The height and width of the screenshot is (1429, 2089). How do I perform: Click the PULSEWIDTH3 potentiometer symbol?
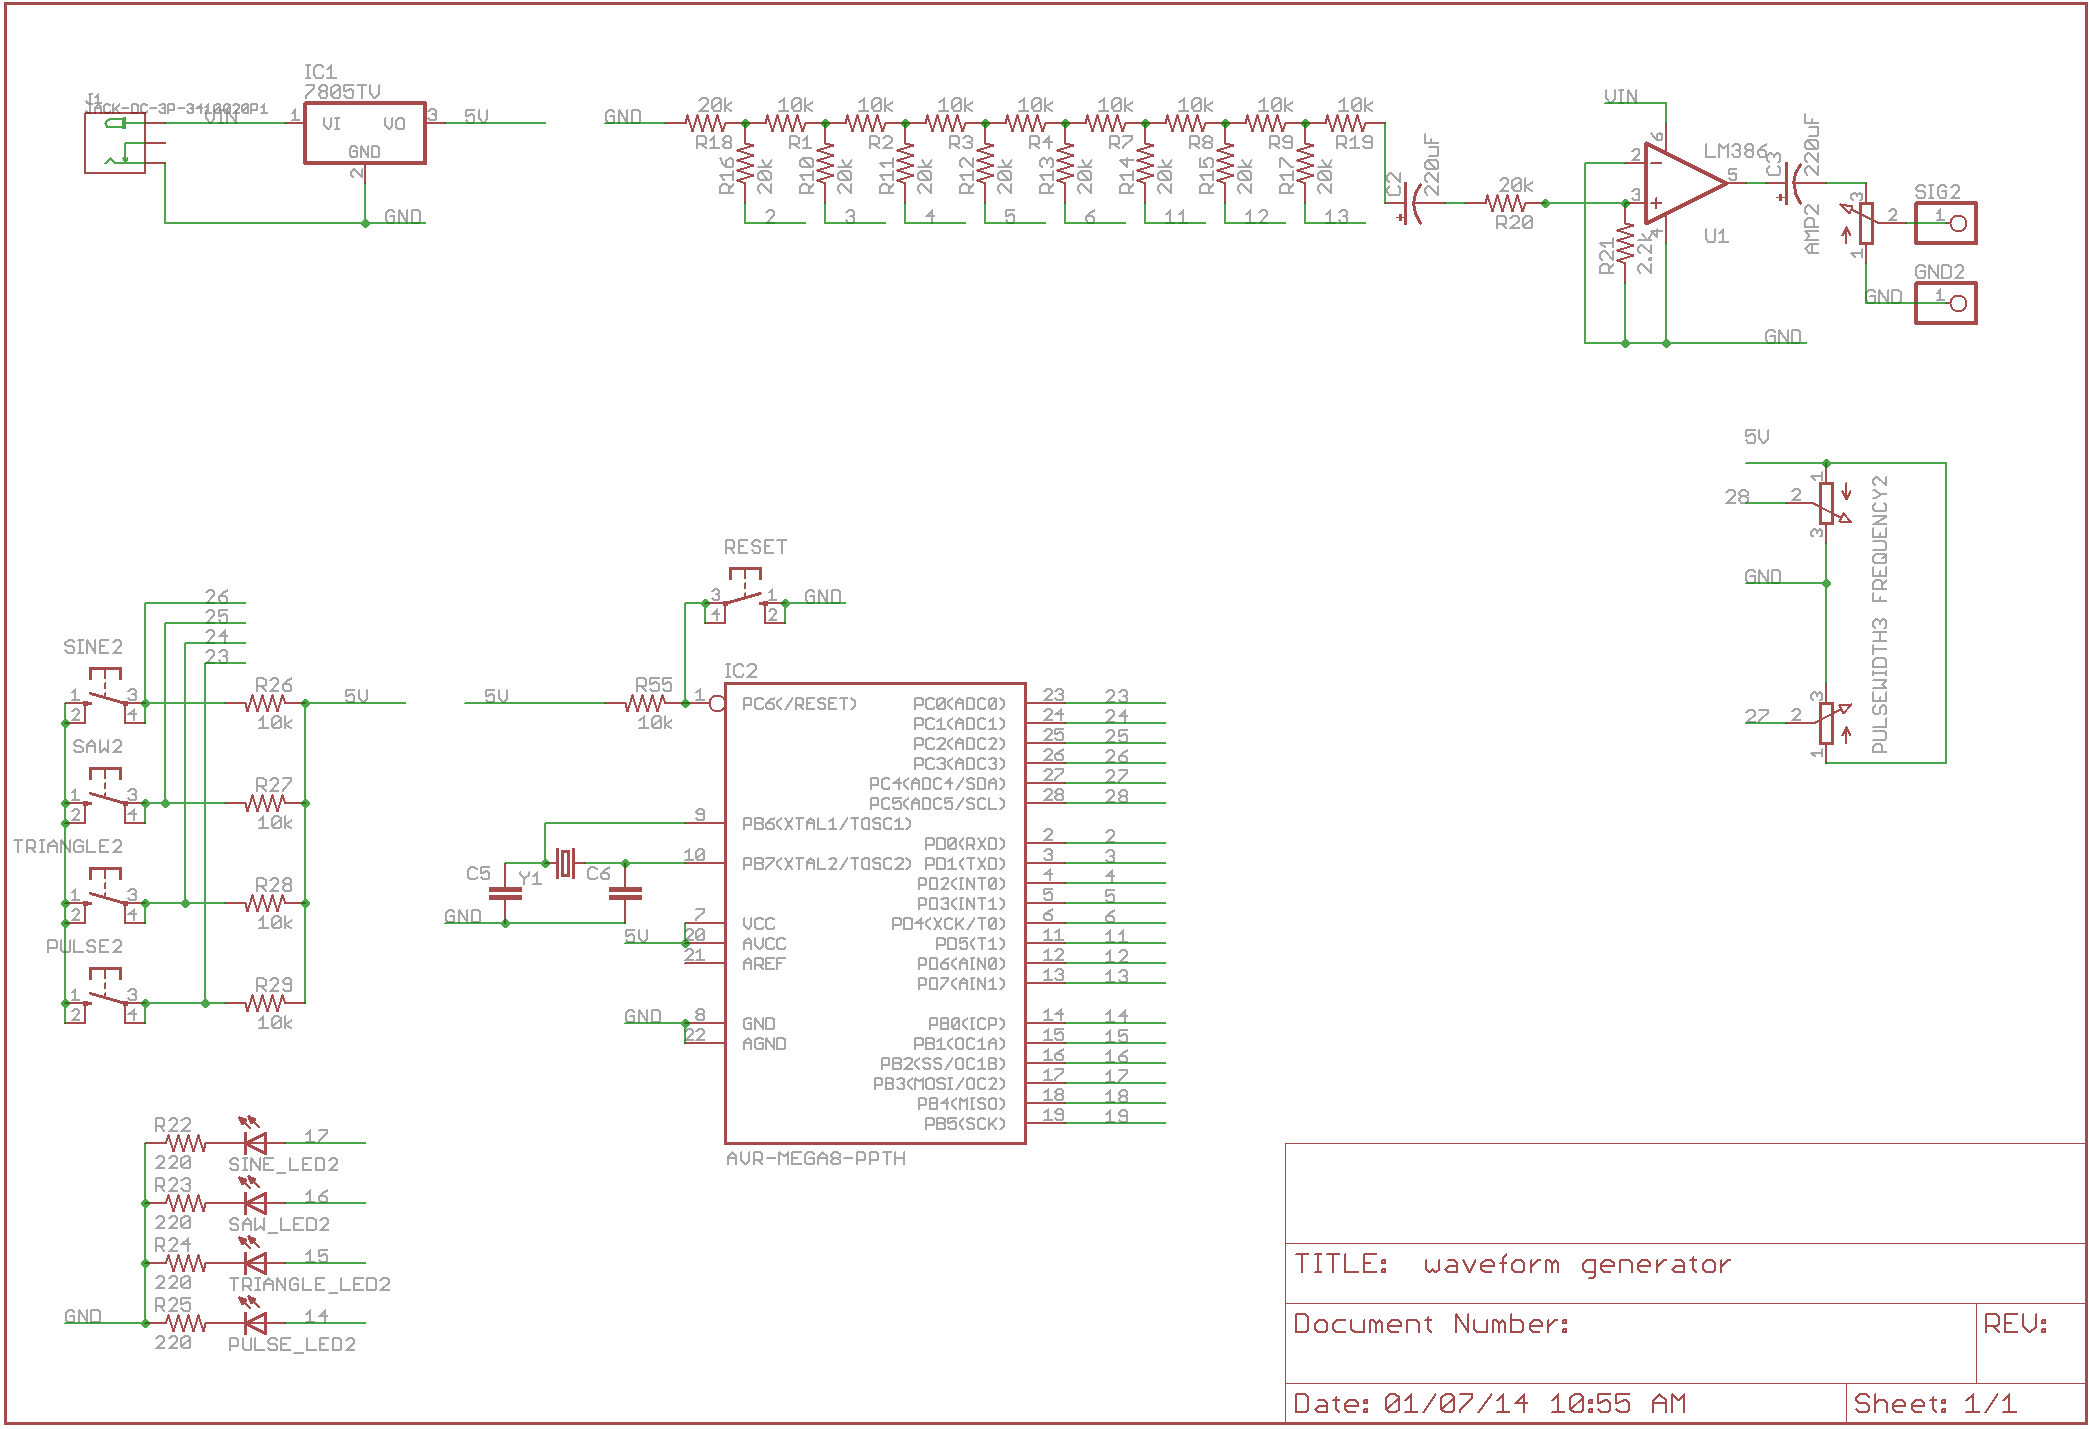(1827, 723)
